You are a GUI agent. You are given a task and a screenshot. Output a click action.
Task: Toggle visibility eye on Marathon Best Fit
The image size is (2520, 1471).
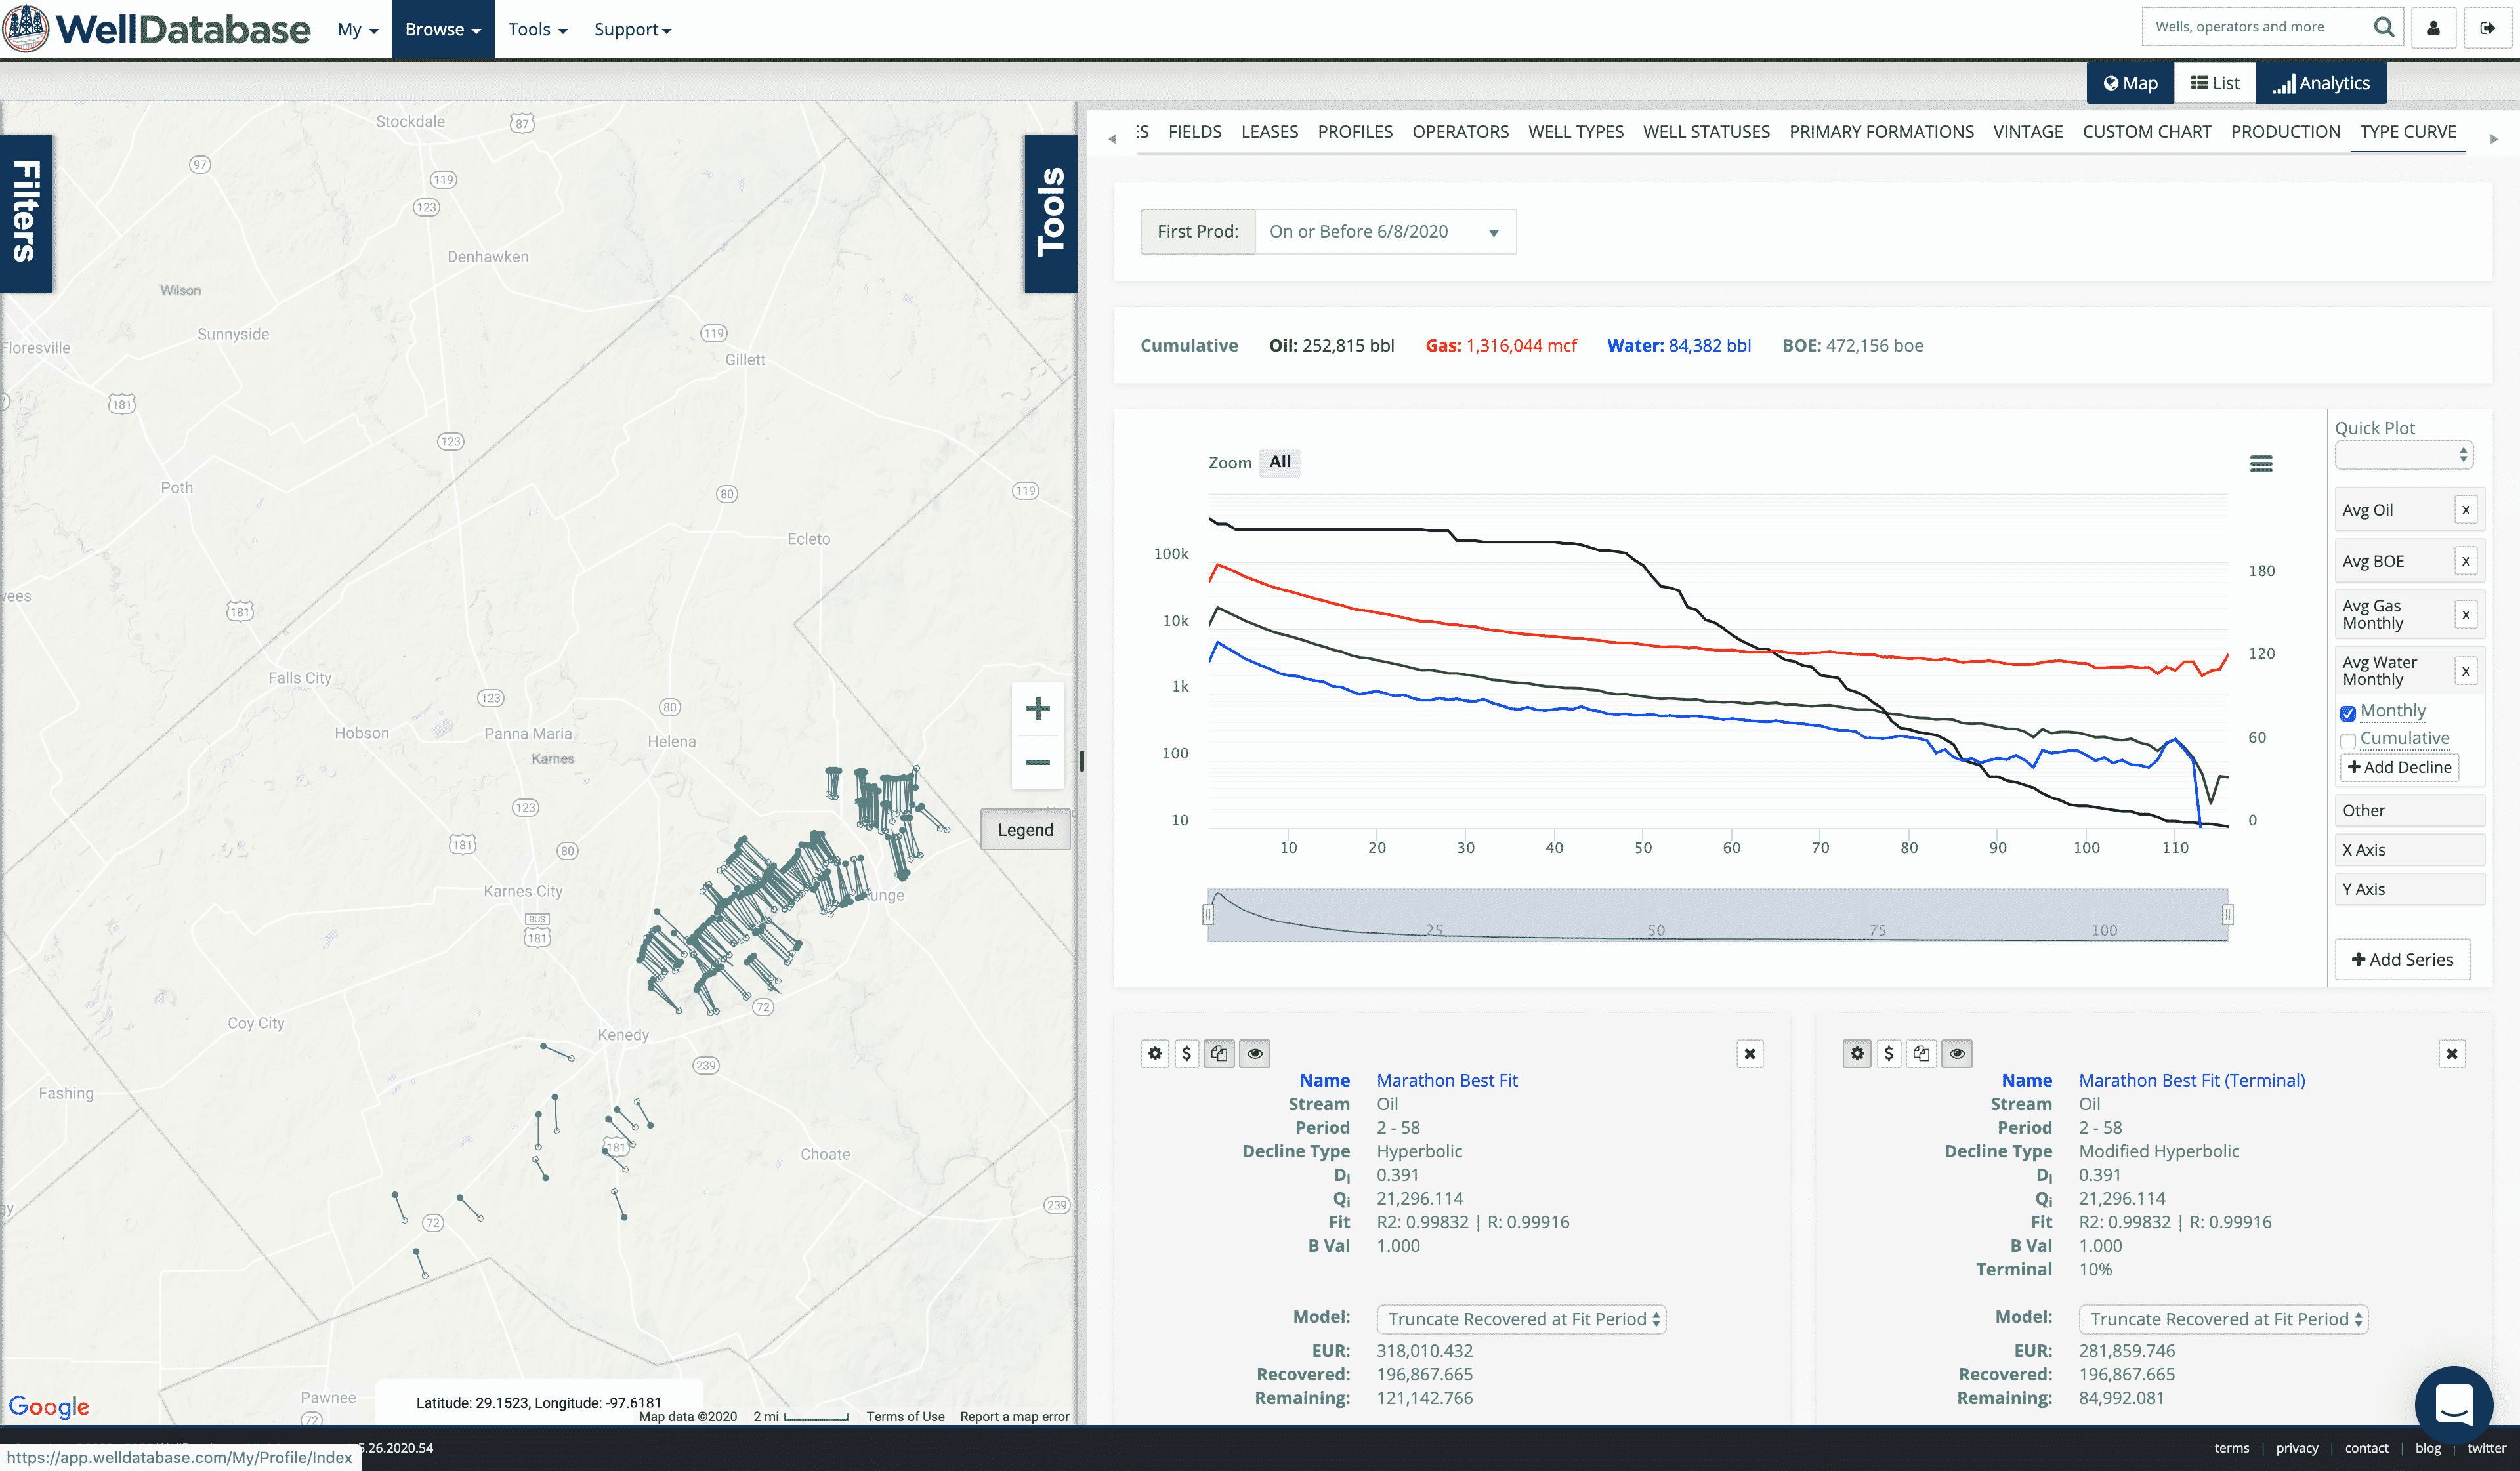[1255, 1053]
